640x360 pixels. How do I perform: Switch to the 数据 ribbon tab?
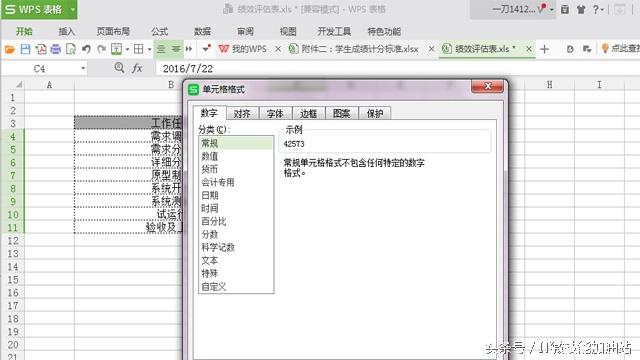click(x=202, y=31)
